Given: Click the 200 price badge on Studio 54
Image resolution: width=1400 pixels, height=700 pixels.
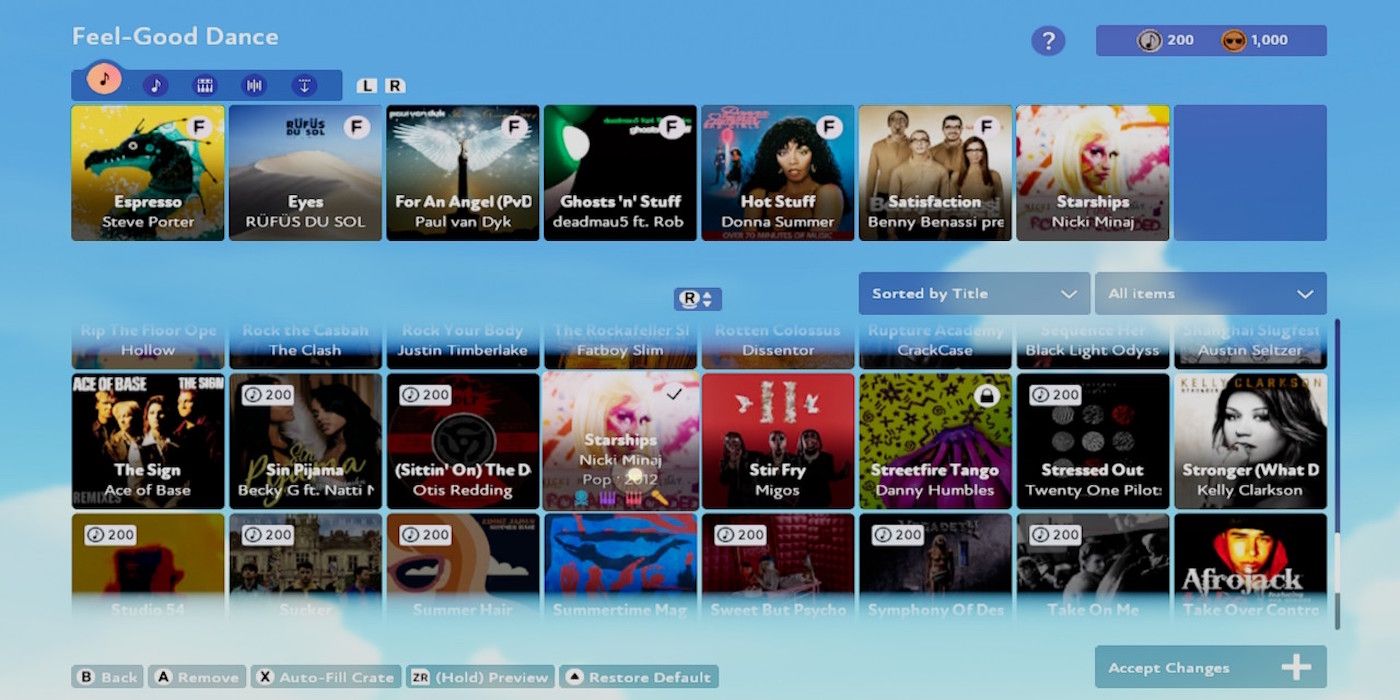Looking at the screenshot, I should pyautogui.click(x=111, y=535).
